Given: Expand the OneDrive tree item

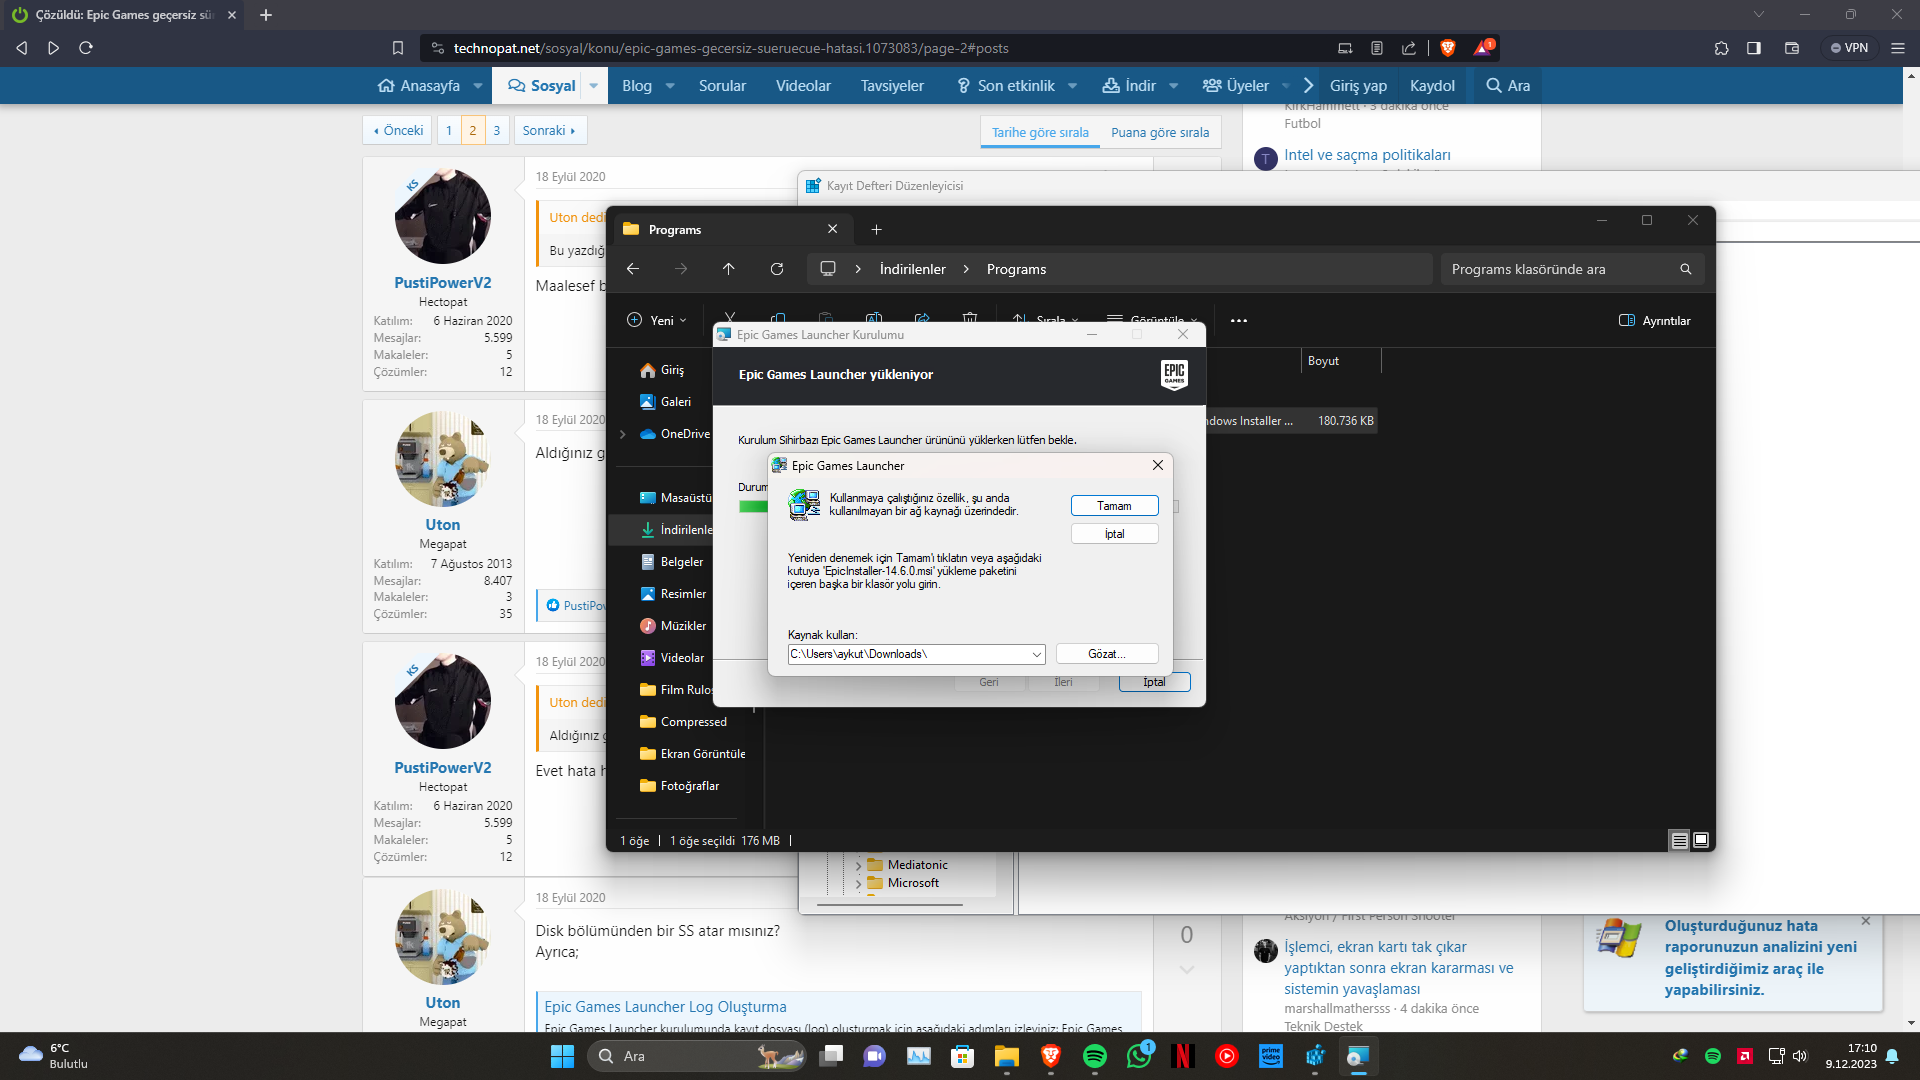Looking at the screenshot, I should pos(623,434).
